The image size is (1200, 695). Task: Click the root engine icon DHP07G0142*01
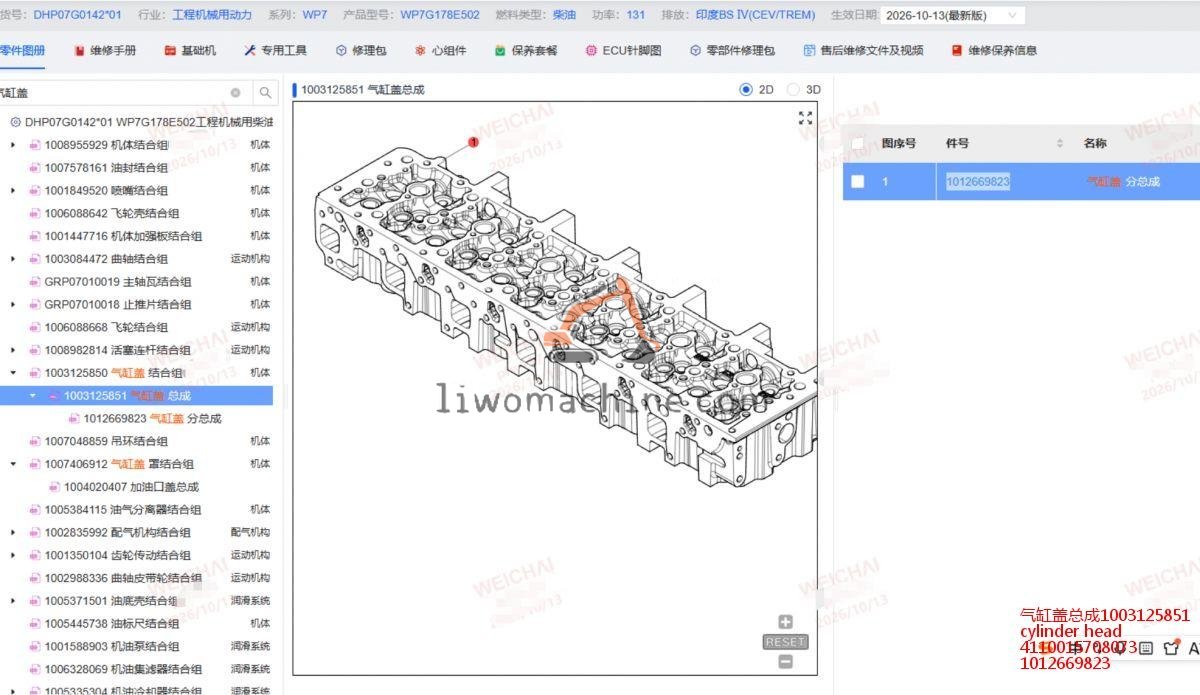15,122
